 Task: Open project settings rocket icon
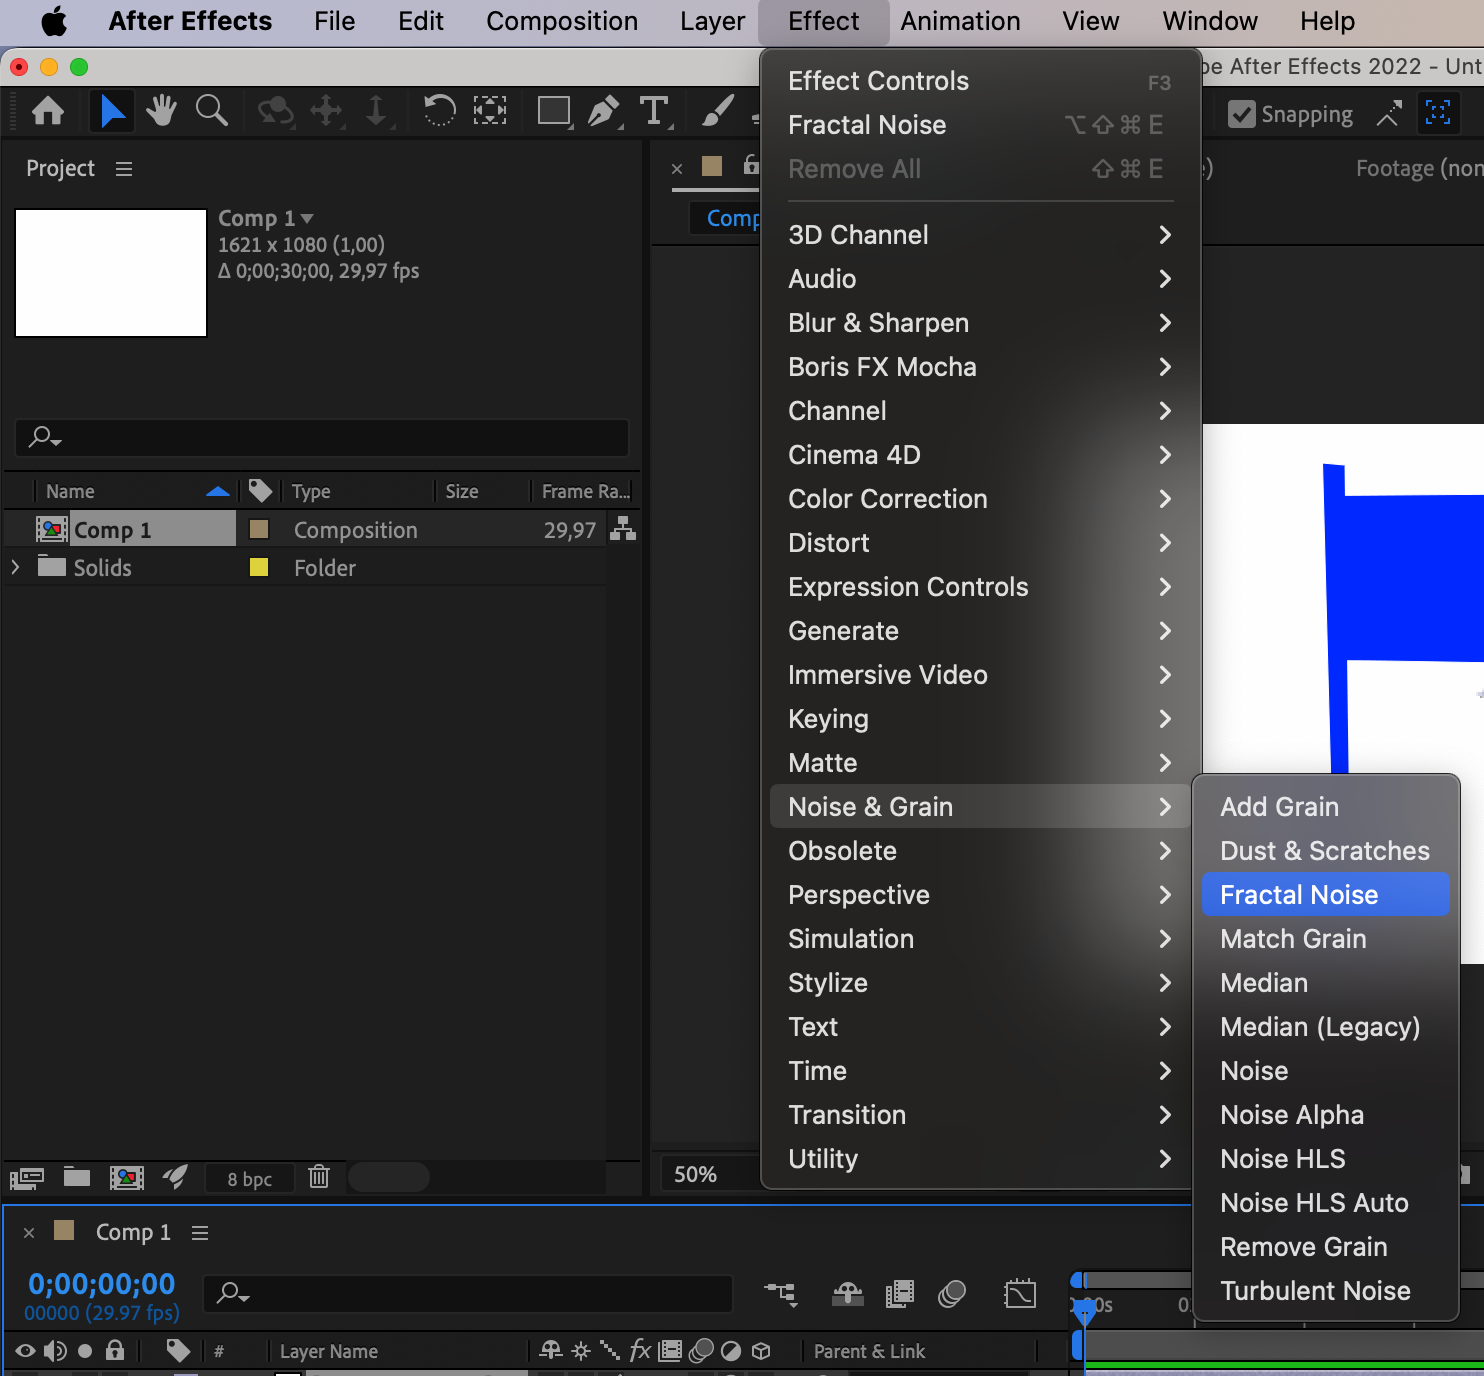coord(176,1177)
